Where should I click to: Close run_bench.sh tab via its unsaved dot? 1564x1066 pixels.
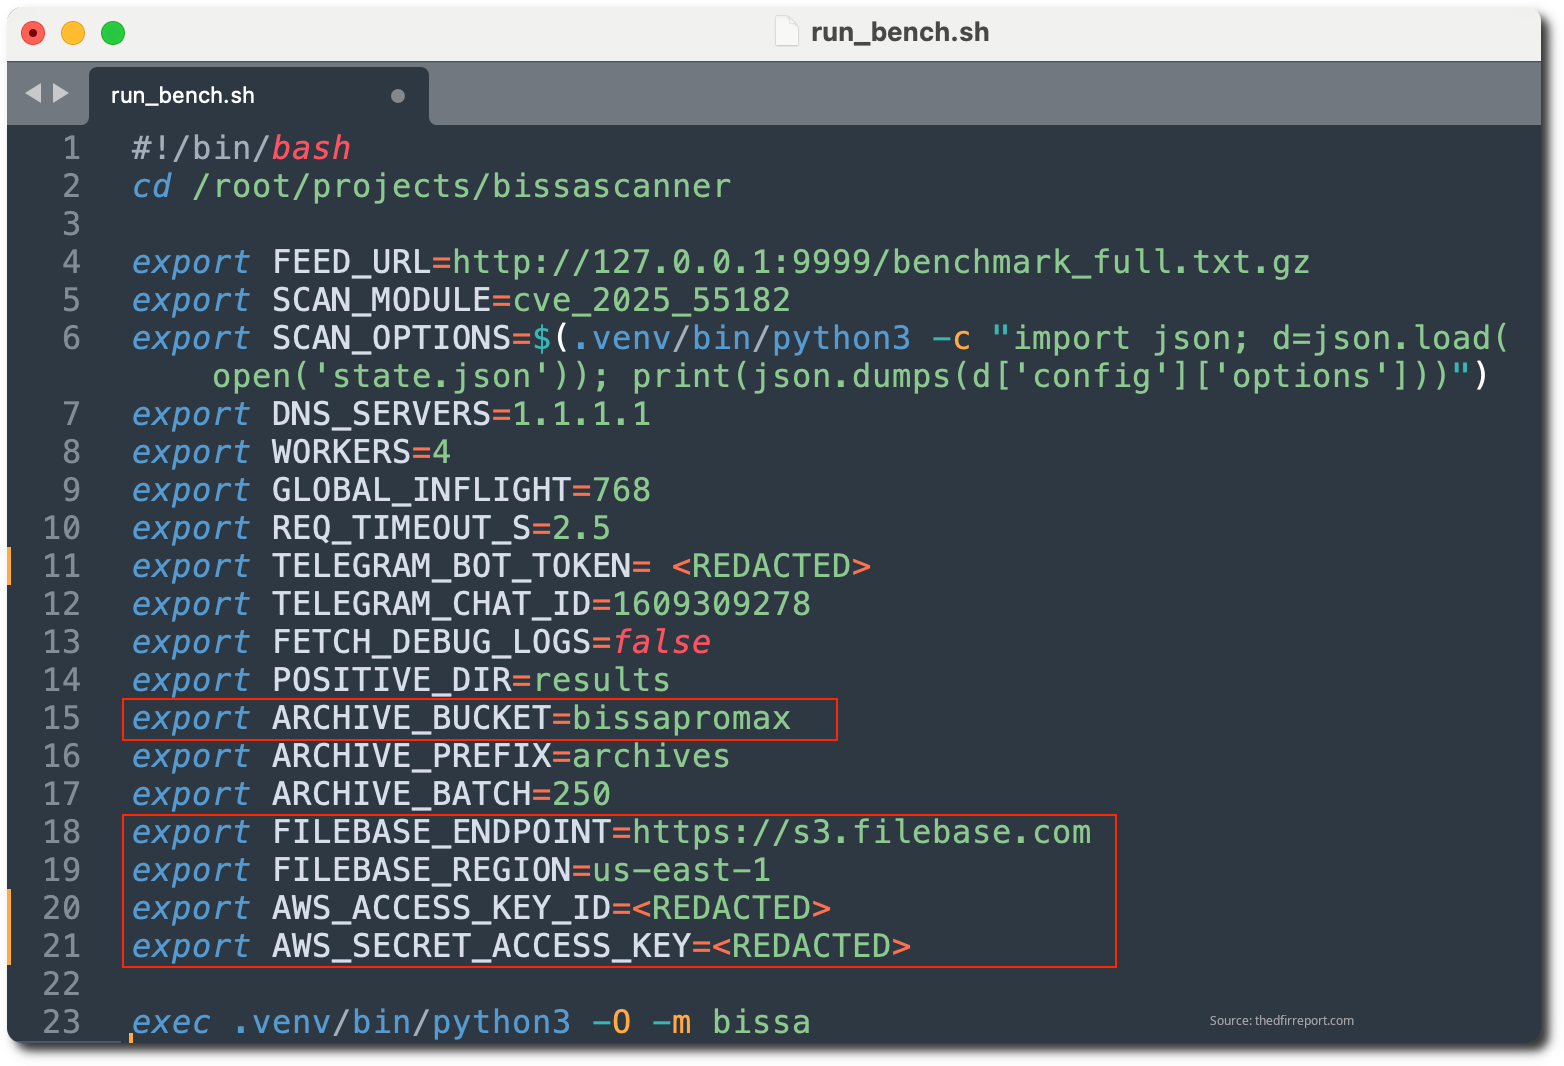pos(398,96)
